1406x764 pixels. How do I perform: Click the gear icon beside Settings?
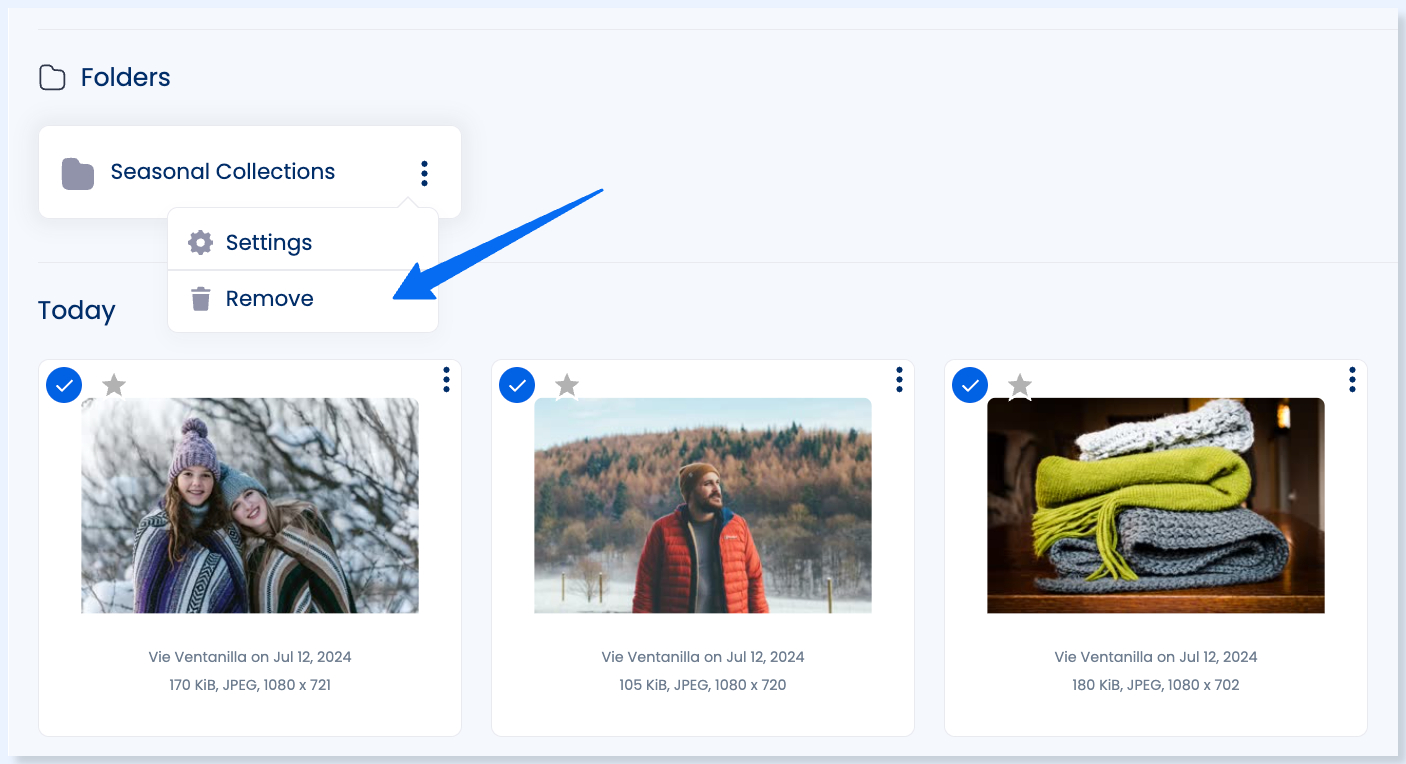201,242
